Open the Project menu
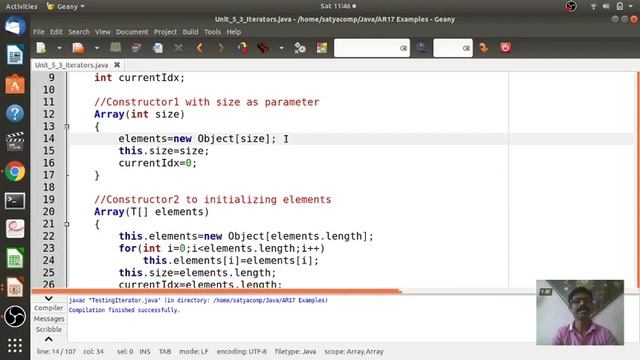Viewport: 640px width, 360px height. tap(165, 32)
